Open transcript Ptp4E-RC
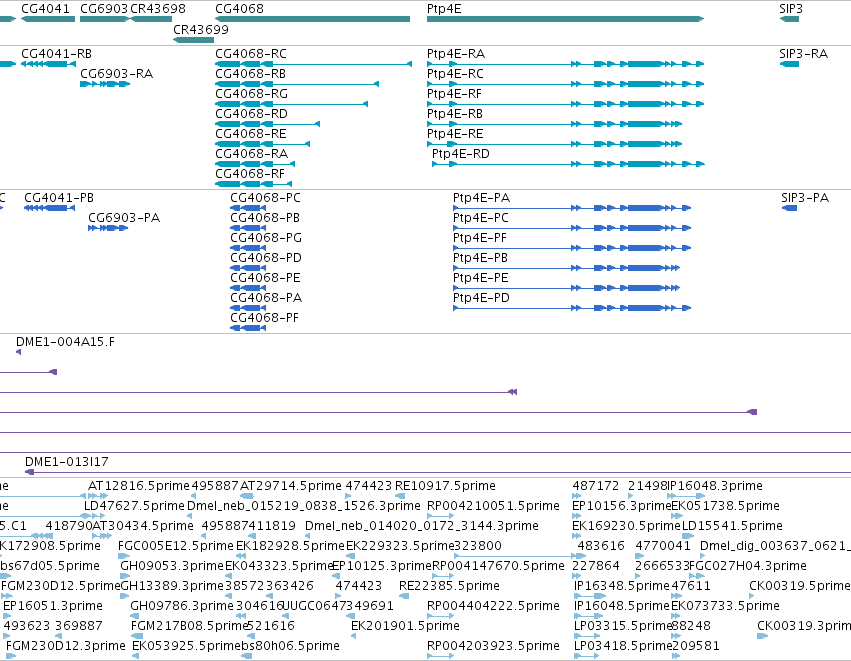Screen dimensions: 851x661 point(455,74)
